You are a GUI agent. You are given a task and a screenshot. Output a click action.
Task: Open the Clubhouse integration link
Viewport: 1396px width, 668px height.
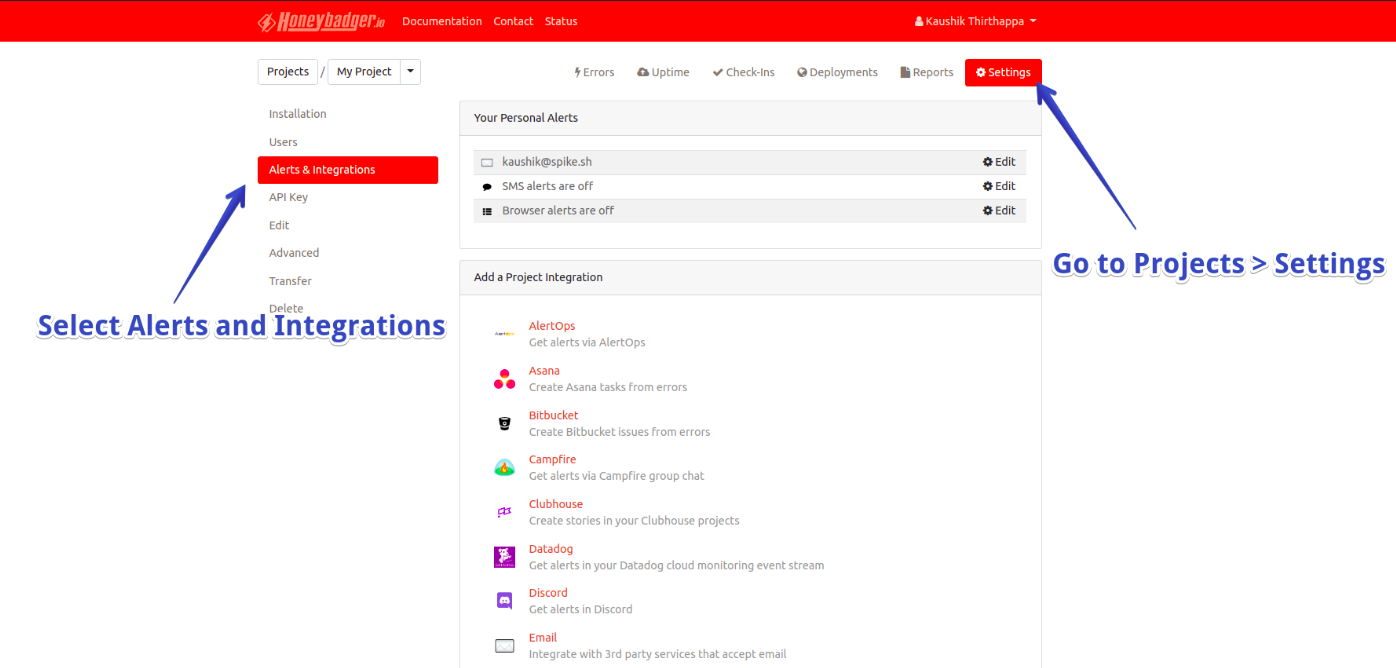(556, 504)
